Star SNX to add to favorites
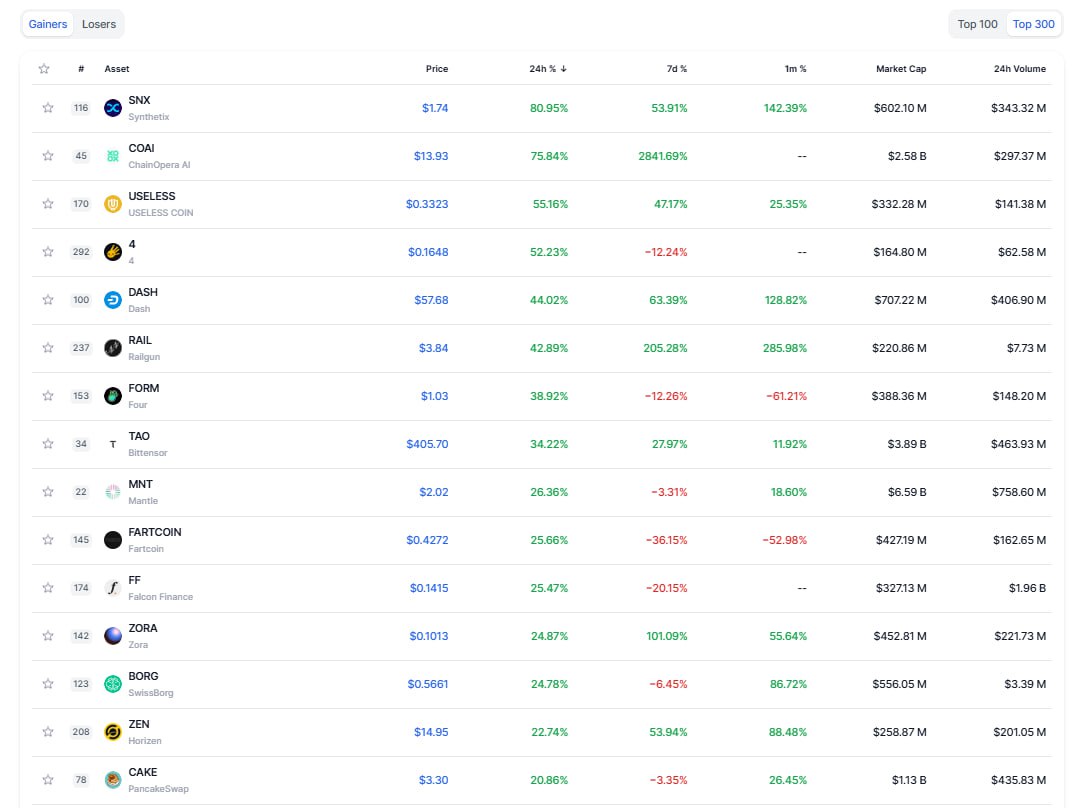 point(47,108)
